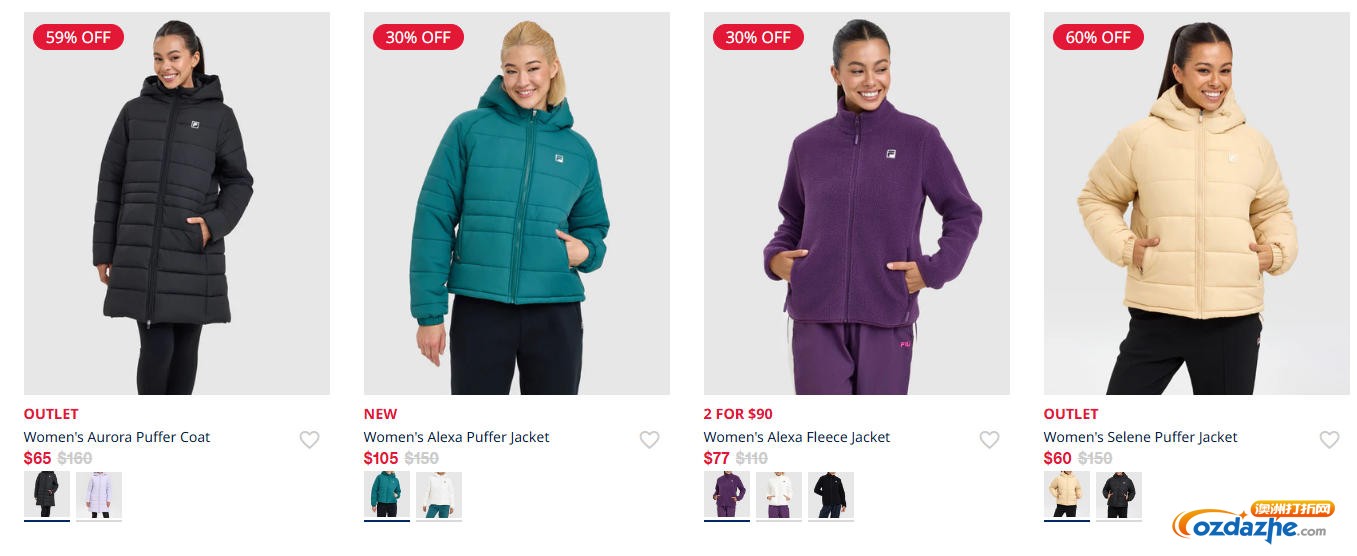Open Women's Selene Puffer Jacket product link
Screen dimensions: 1357x556
1141,437
